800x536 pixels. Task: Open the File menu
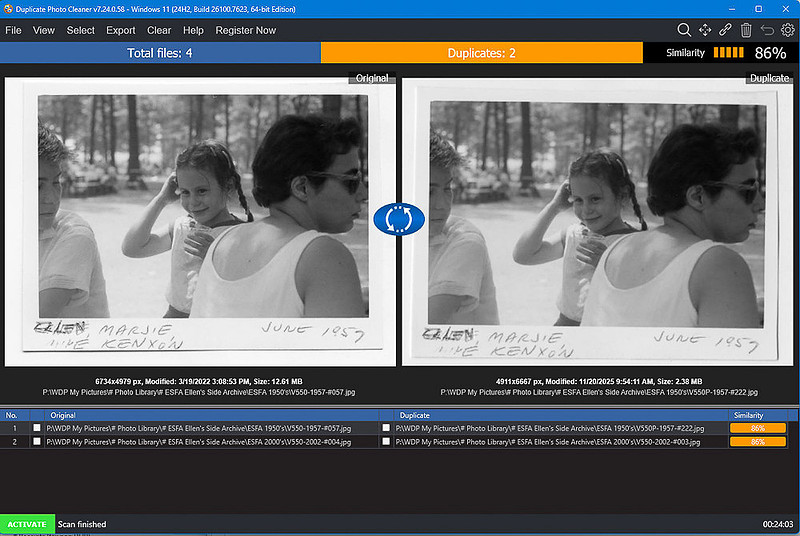coord(13,31)
